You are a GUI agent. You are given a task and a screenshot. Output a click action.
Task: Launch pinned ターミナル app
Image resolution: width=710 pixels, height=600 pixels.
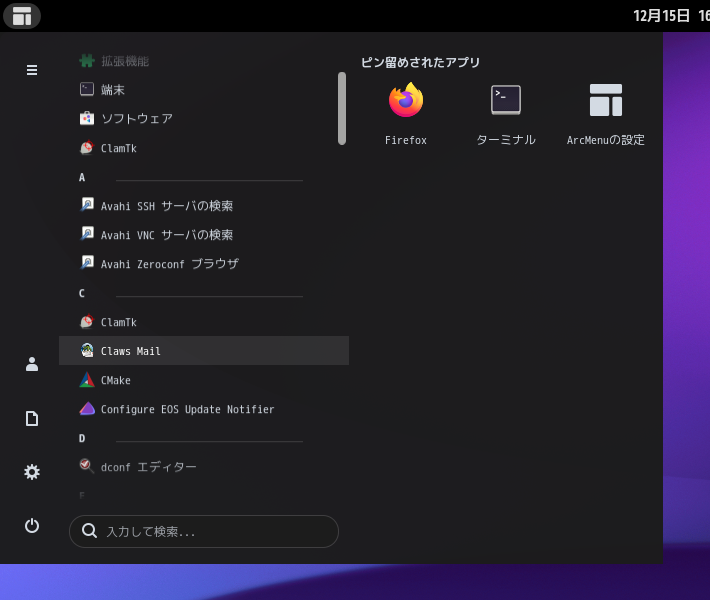point(506,114)
